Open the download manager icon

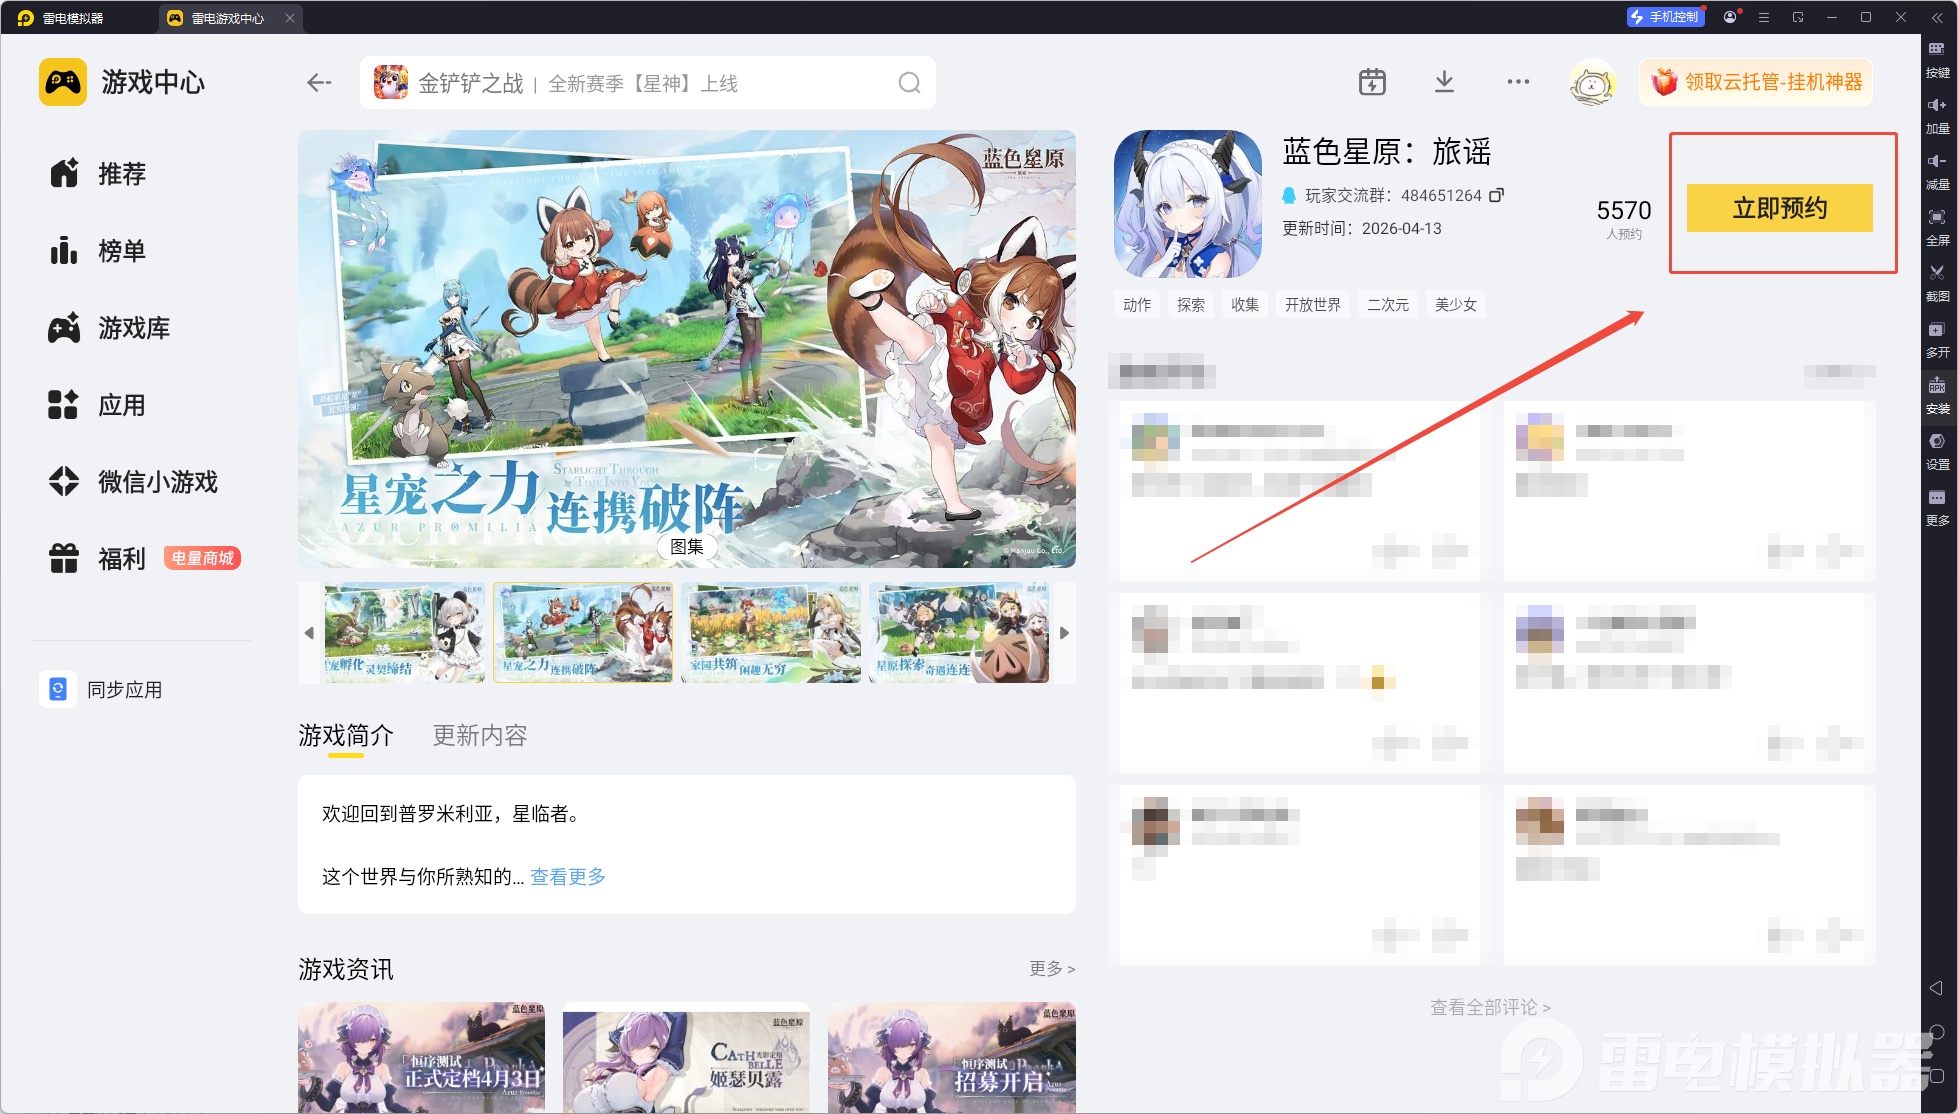[1444, 82]
